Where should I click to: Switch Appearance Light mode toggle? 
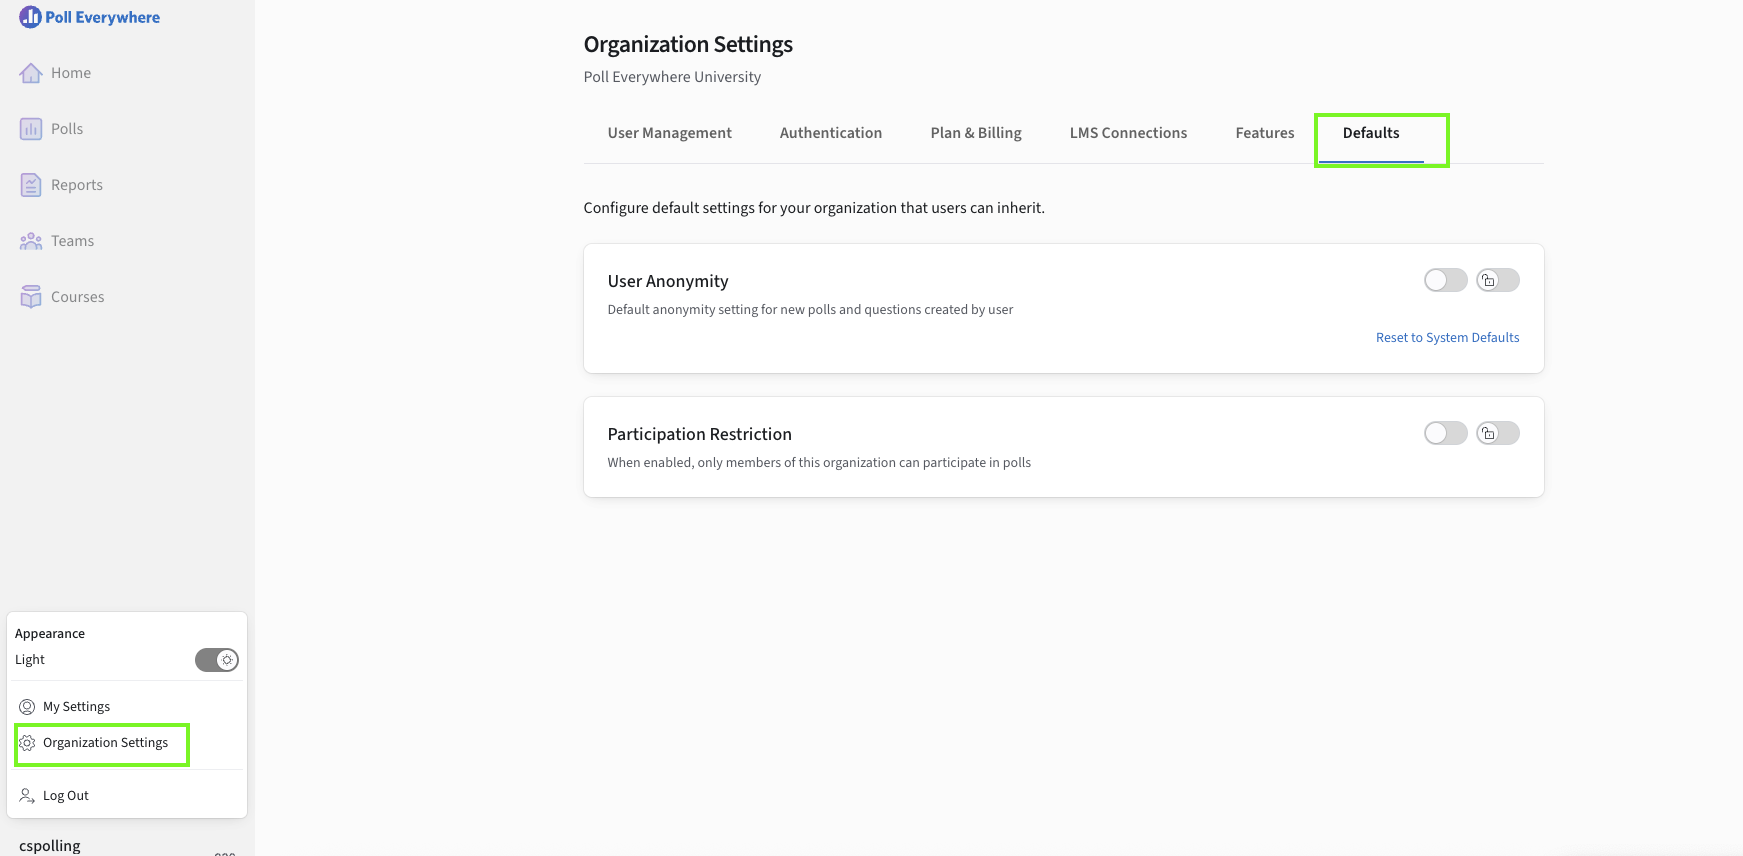(217, 660)
